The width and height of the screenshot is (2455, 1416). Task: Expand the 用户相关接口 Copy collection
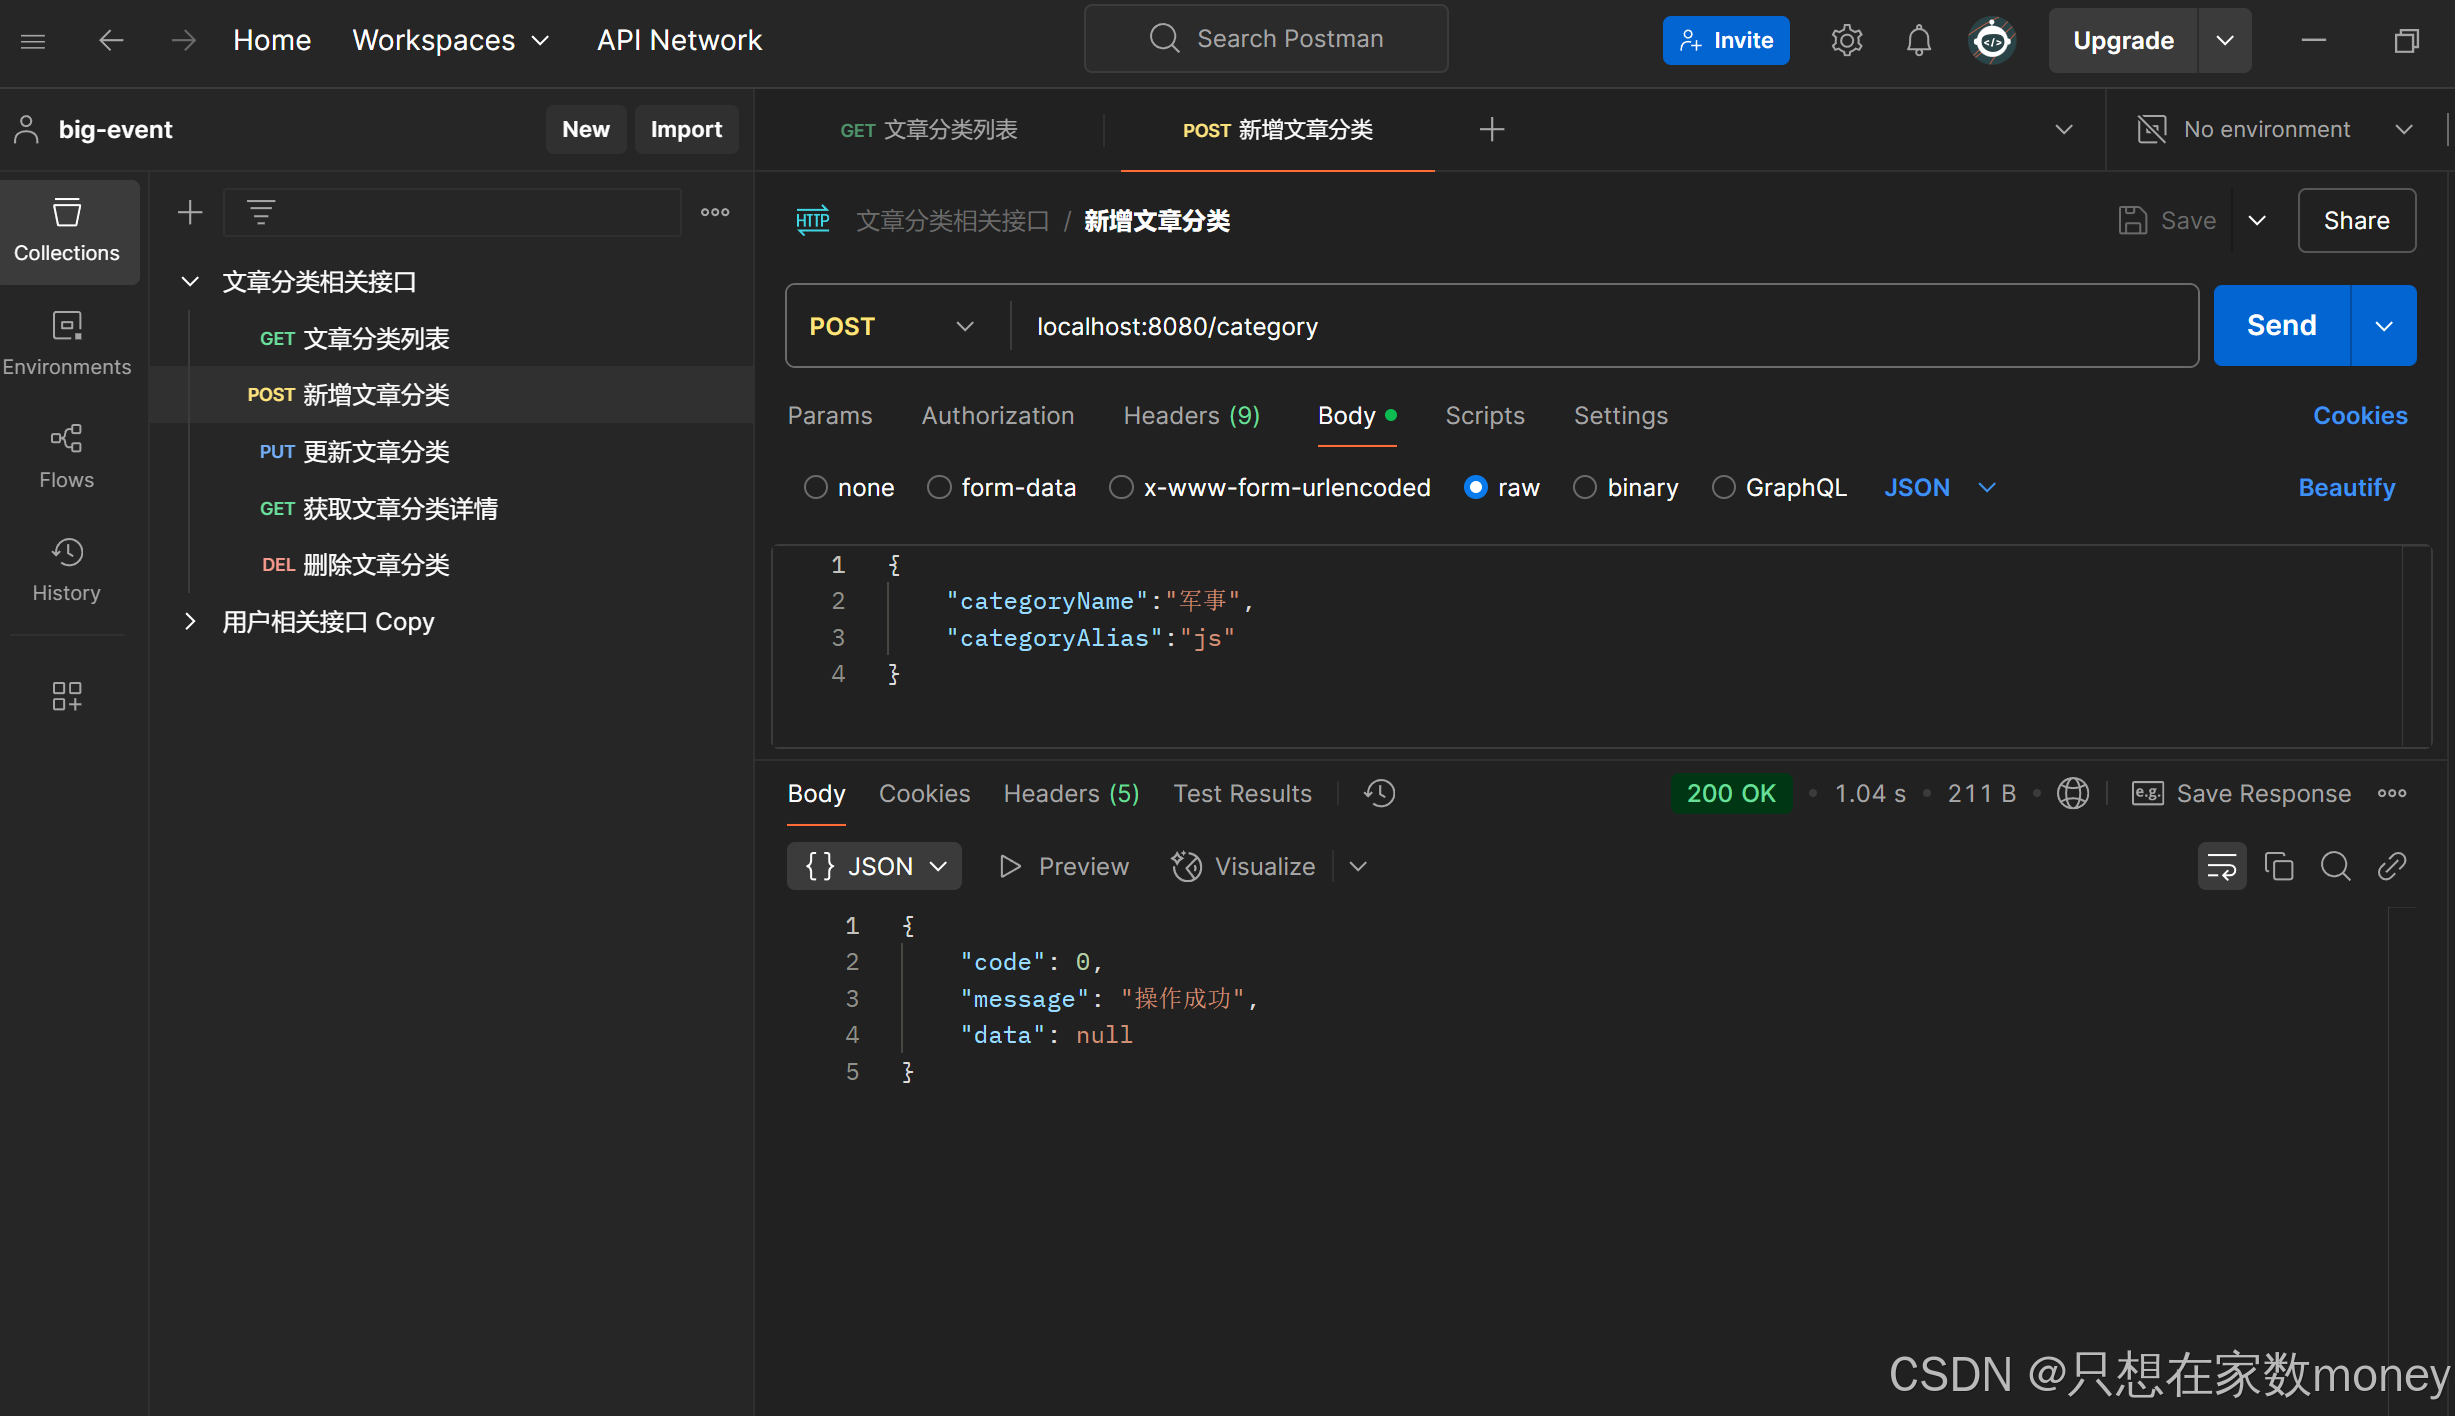click(190, 622)
